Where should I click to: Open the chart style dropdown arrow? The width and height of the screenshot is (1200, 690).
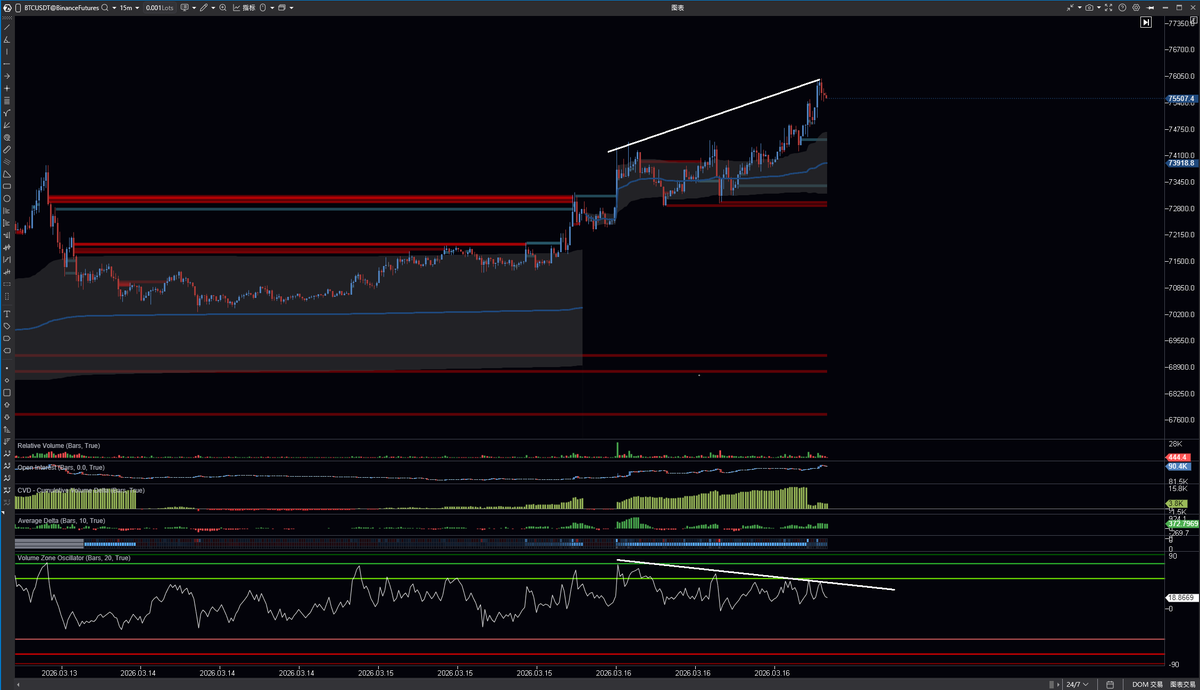click(194, 7)
